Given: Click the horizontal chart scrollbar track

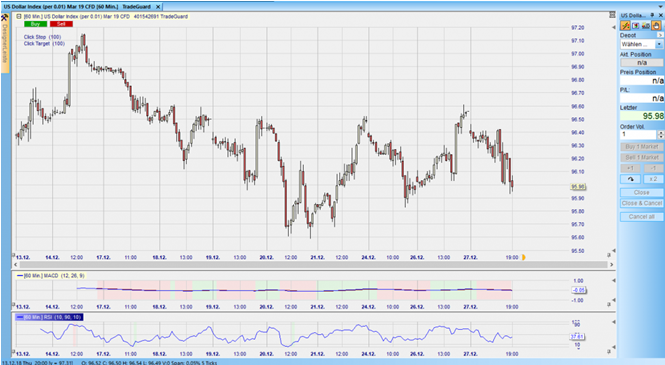Looking at the screenshot, I should tap(313, 265).
